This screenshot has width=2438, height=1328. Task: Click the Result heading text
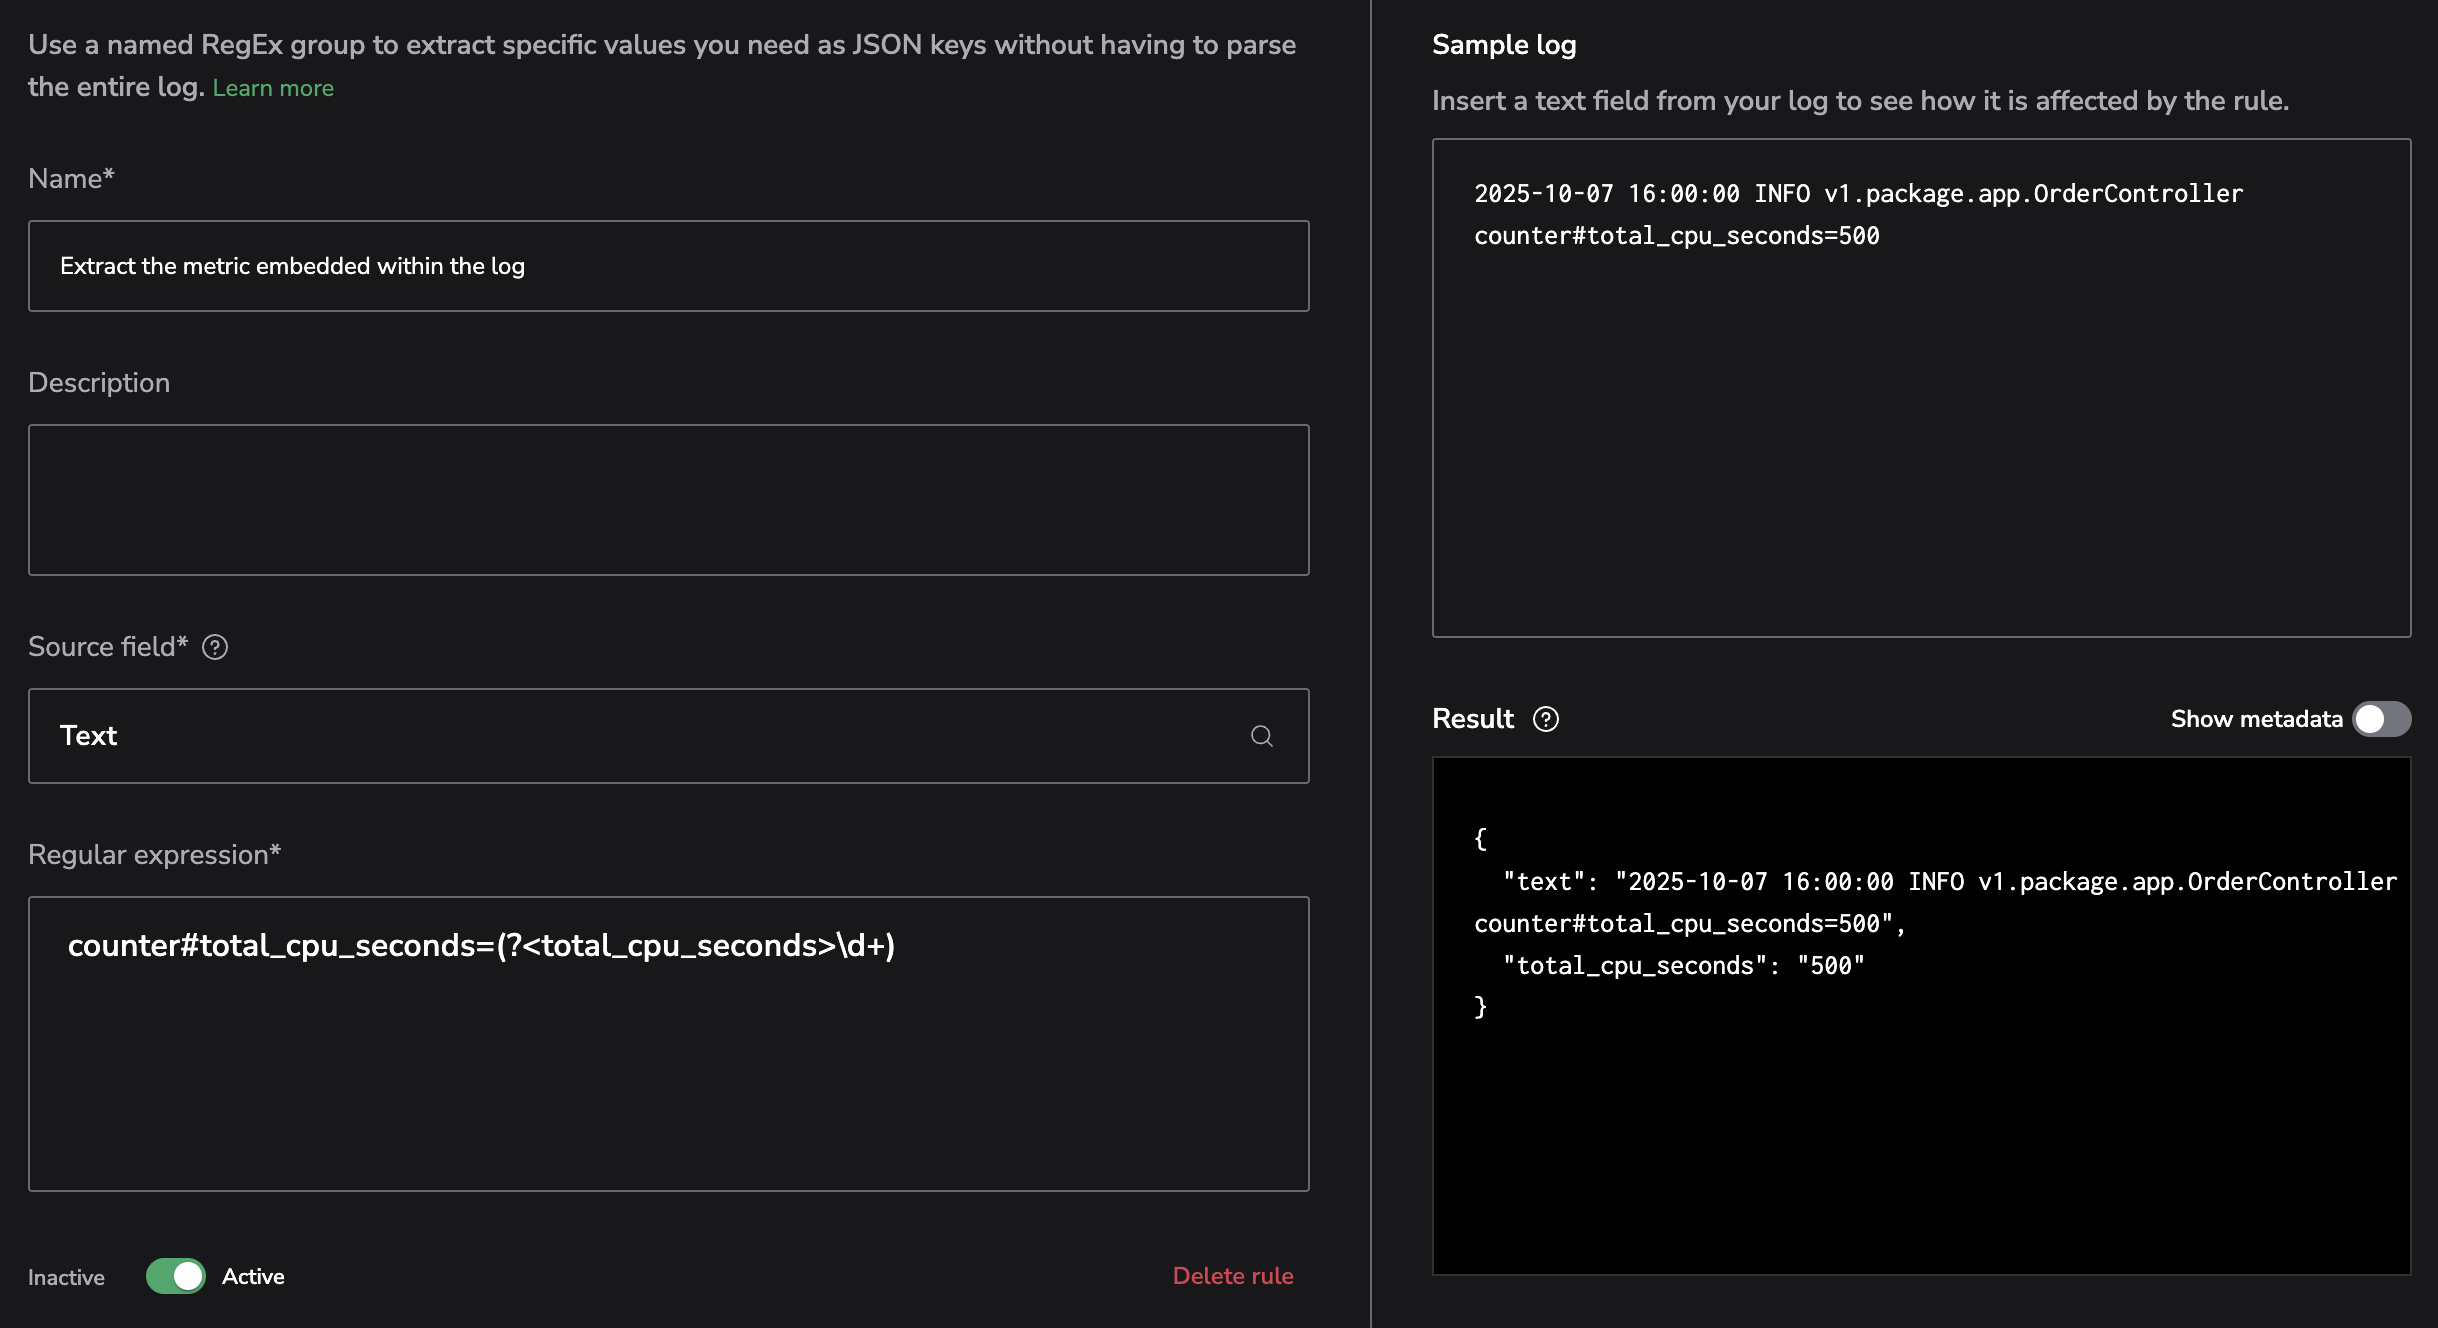1472,719
